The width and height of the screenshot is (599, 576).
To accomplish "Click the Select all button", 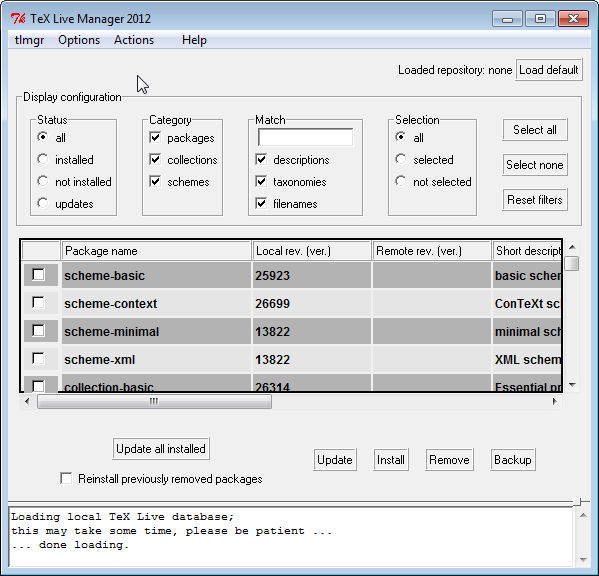I will pos(534,130).
